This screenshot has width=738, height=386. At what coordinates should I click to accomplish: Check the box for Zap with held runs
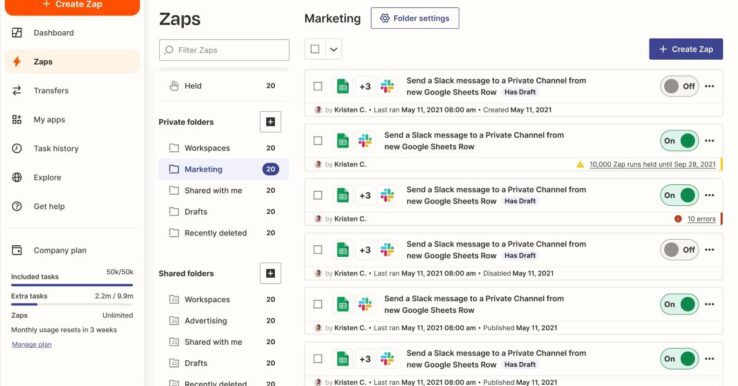point(318,141)
